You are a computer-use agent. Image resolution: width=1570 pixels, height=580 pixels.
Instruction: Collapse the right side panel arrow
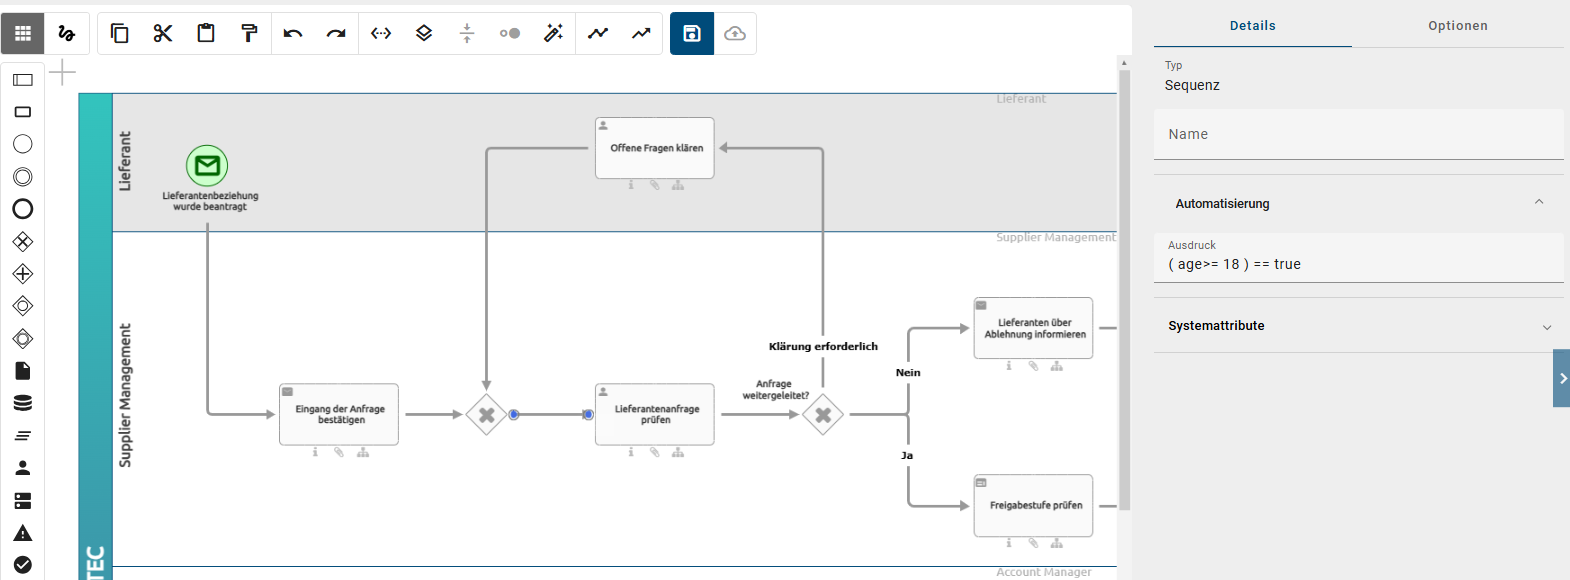1562,378
